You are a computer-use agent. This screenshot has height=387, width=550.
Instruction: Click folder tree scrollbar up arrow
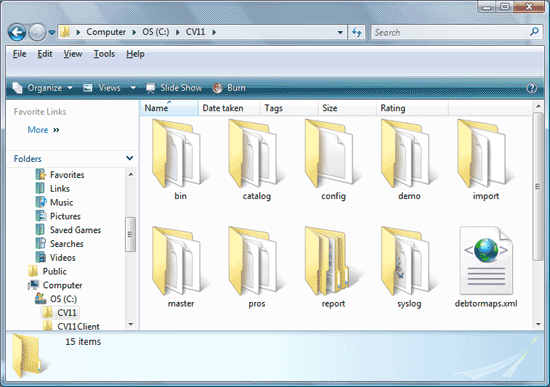pyautogui.click(x=131, y=174)
